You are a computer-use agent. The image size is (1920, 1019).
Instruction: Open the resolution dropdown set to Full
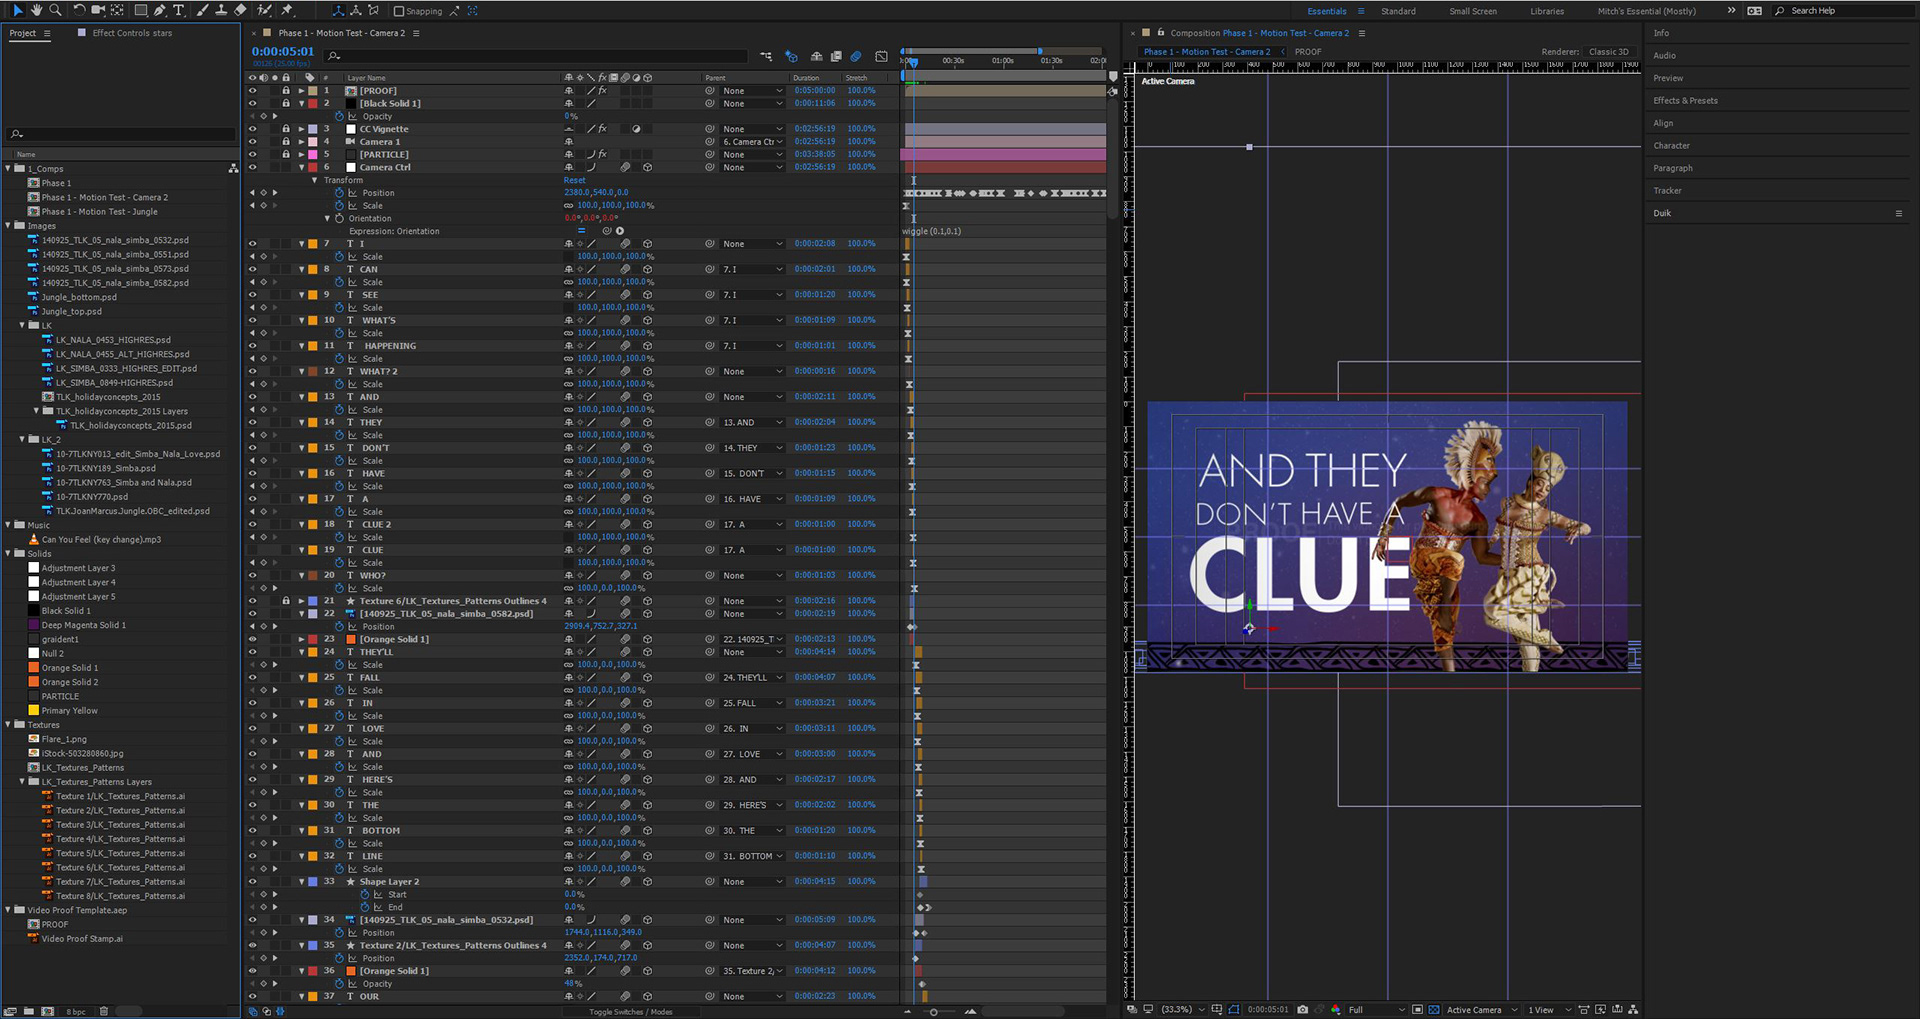1376,1009
